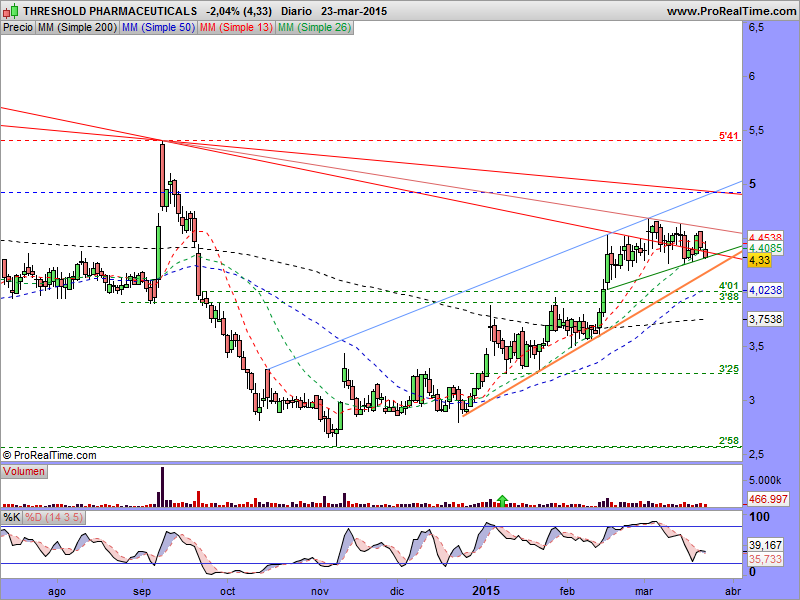Click the 2'58 support level label
The width and height of the screenshot is (800, 600).
[x=729, y=441]
